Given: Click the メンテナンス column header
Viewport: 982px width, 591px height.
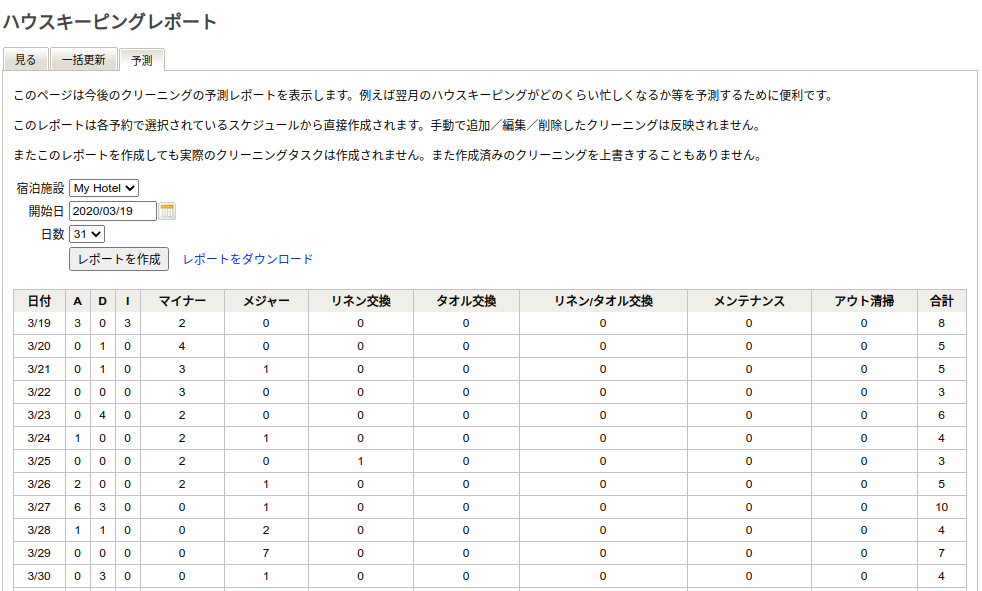Looking at the screenshot, I should [x=749, y=301].
